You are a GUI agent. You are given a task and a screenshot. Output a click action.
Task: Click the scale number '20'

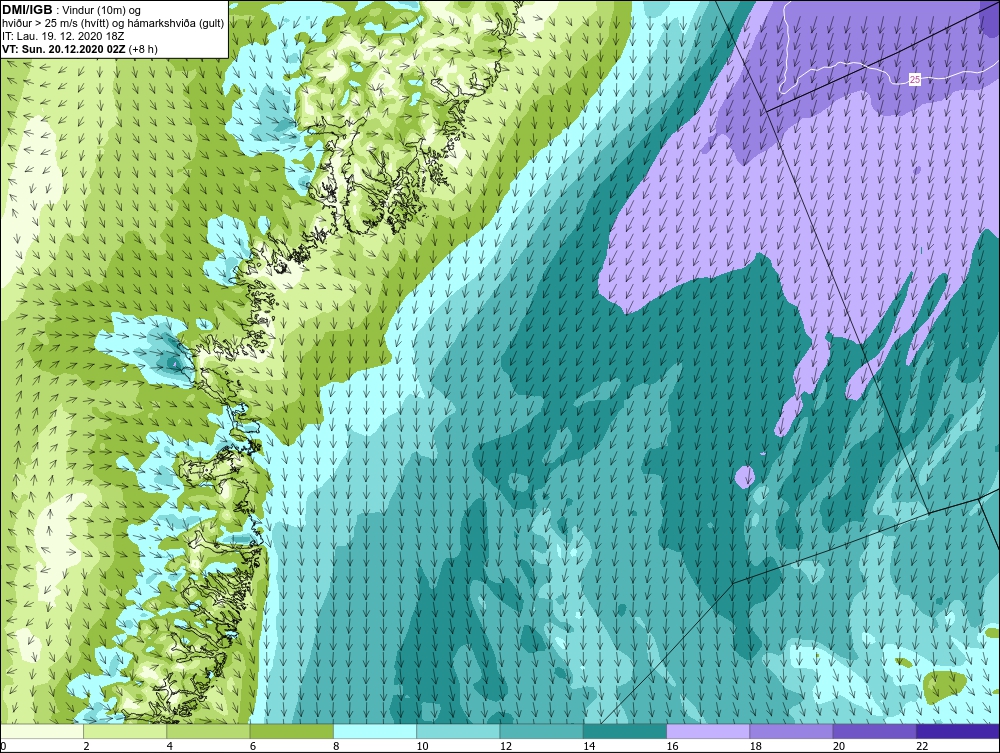click(839, 746)
